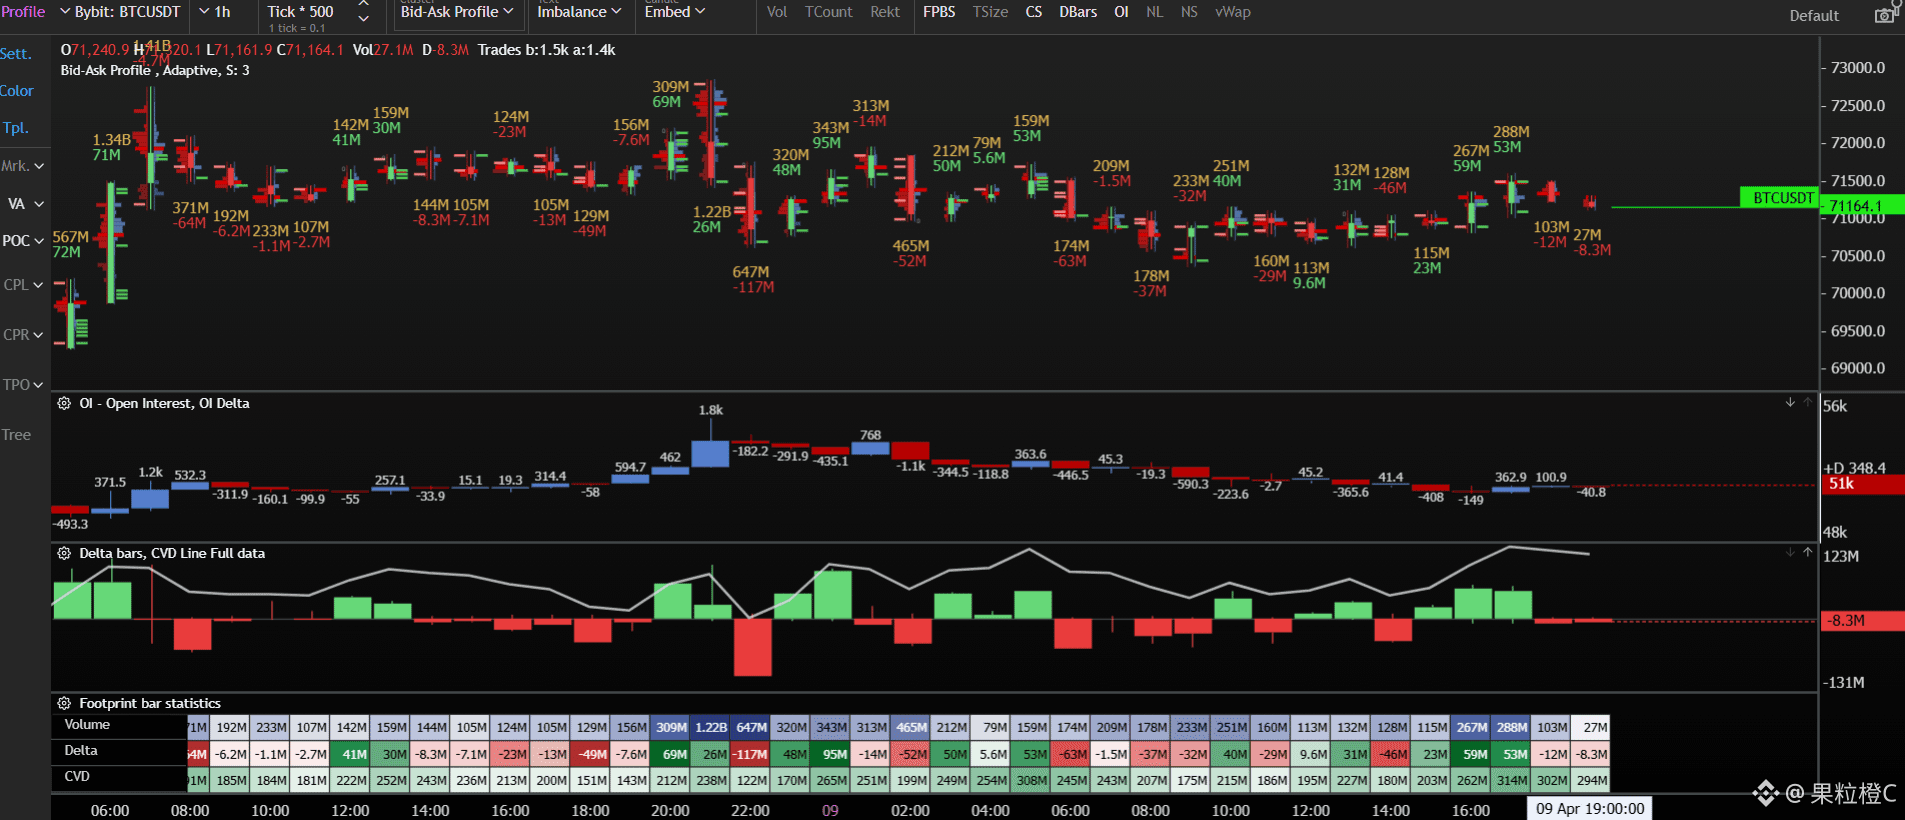1905x820 pixels.
Task: Click the 288M Volume cell
Action: coord(1511,728)
